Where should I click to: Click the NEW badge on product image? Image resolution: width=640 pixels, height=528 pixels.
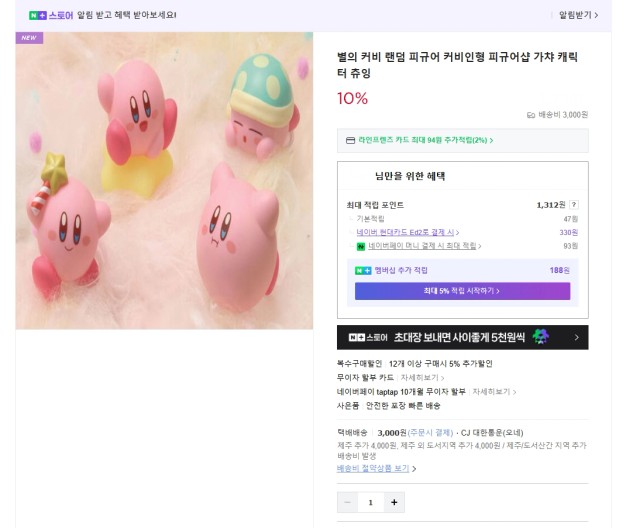coord(29,38)
